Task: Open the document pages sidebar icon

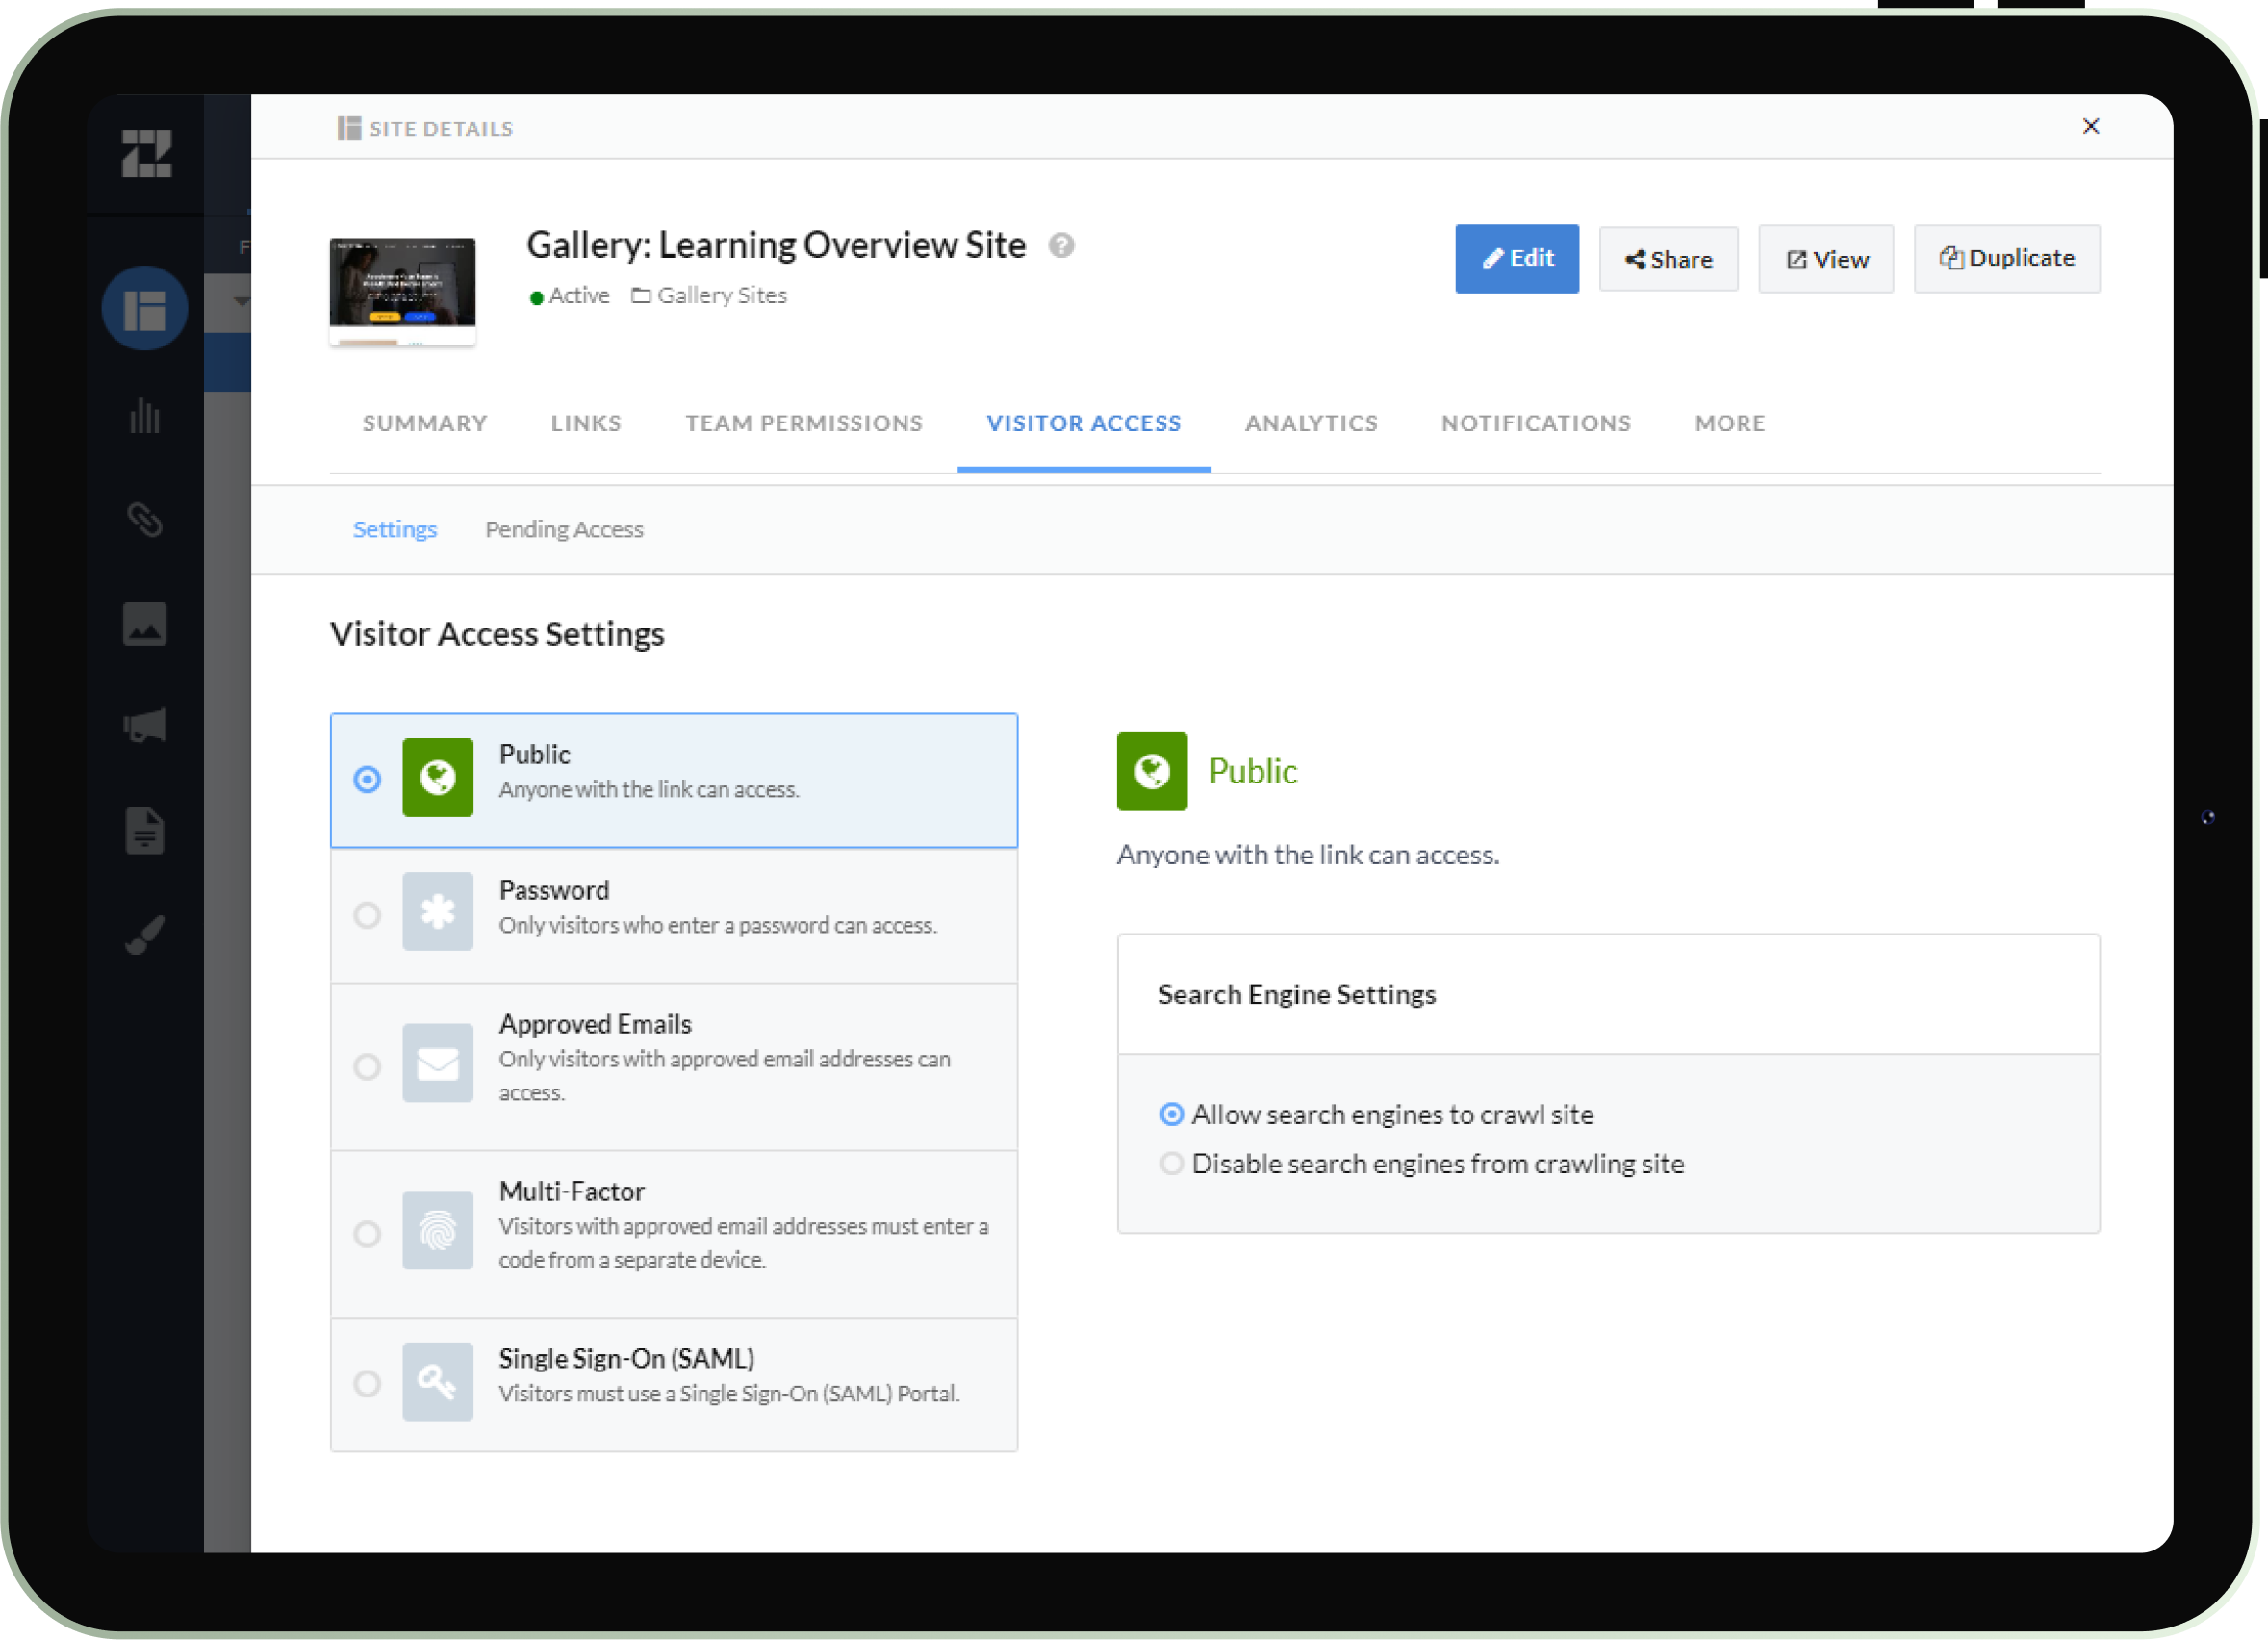Action: pyautogui.click(x=144, y=830)
